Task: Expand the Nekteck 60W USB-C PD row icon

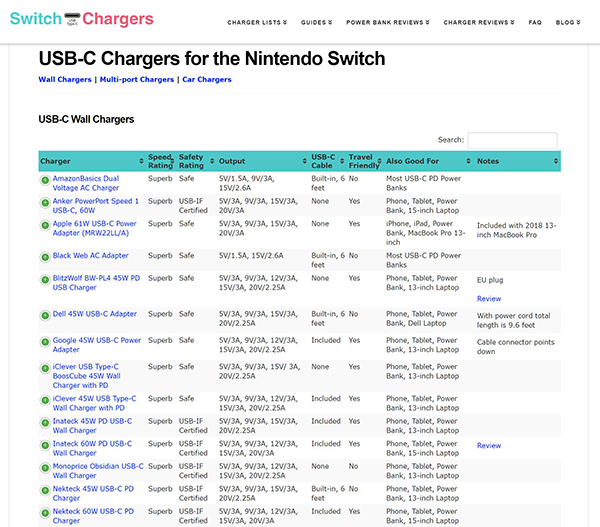Action: pyautogui.click(x=45, y=512)
